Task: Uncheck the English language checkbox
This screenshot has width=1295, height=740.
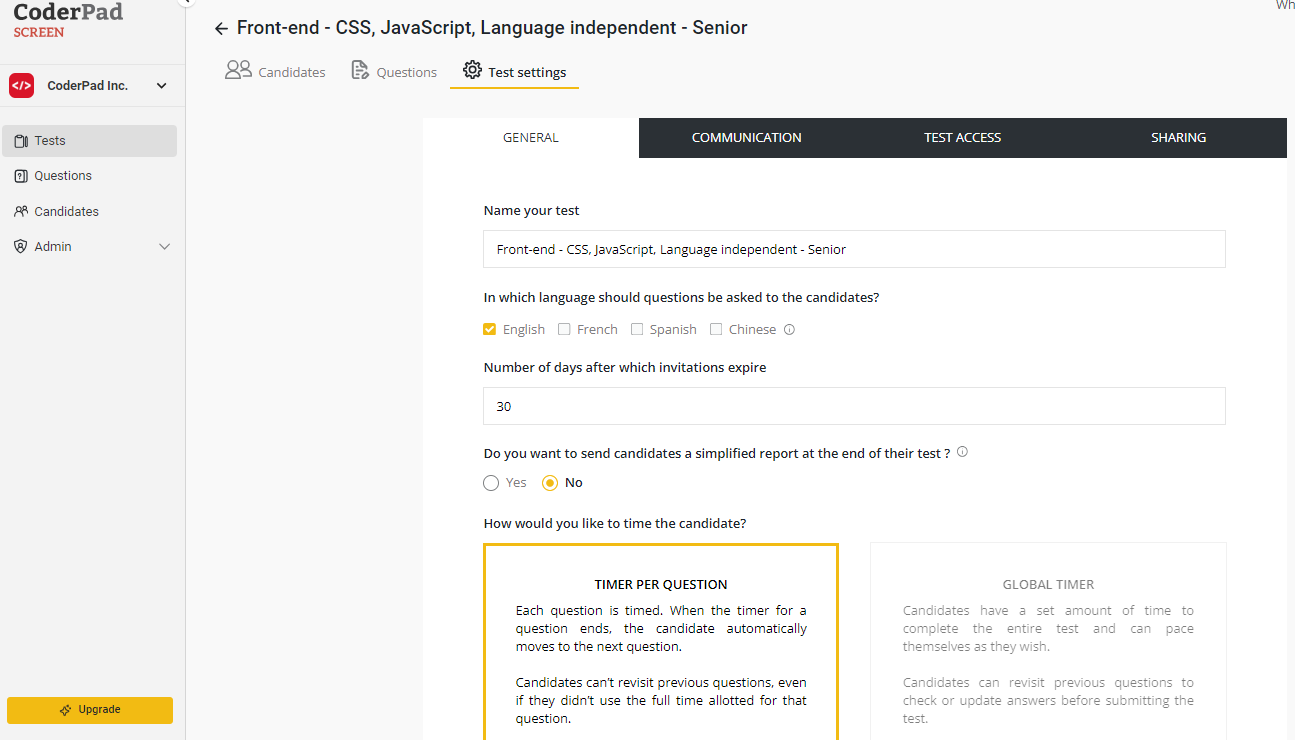Action: [x=490, y=329]
